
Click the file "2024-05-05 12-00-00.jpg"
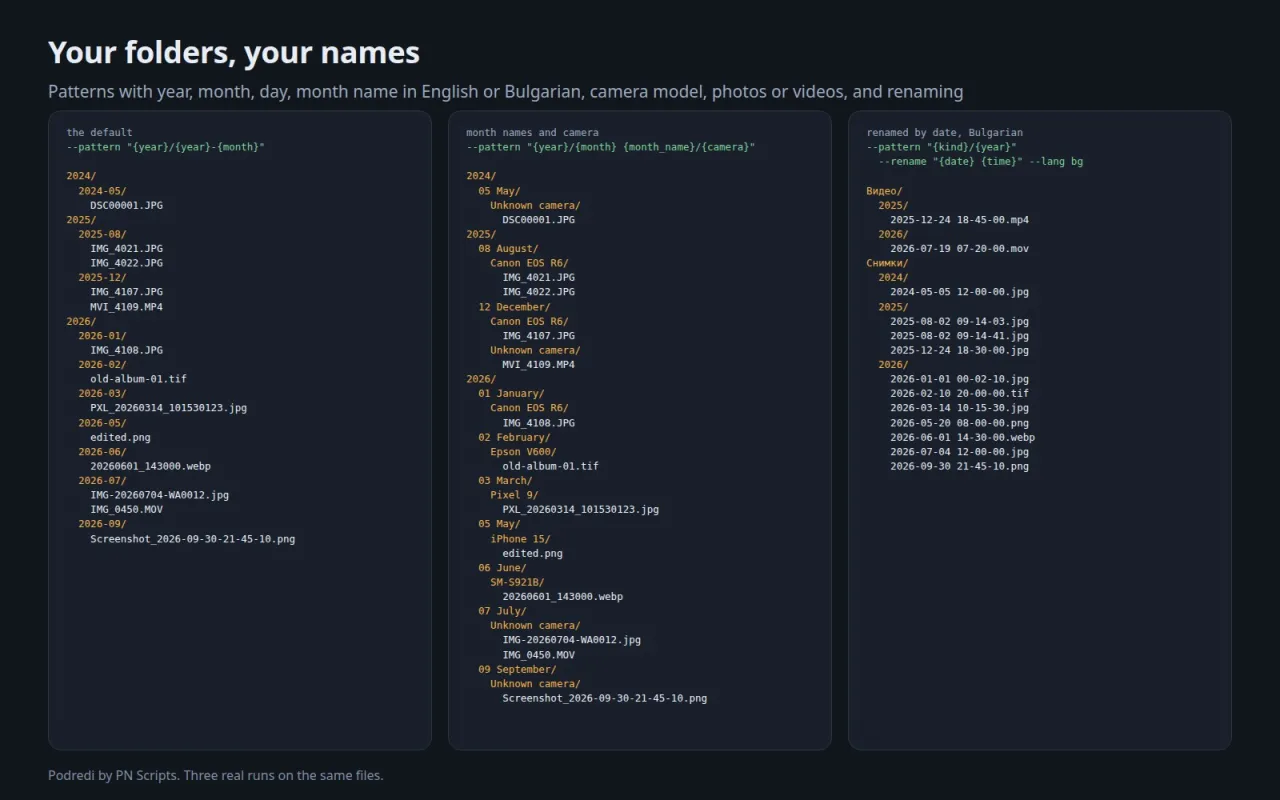[959, 292]
